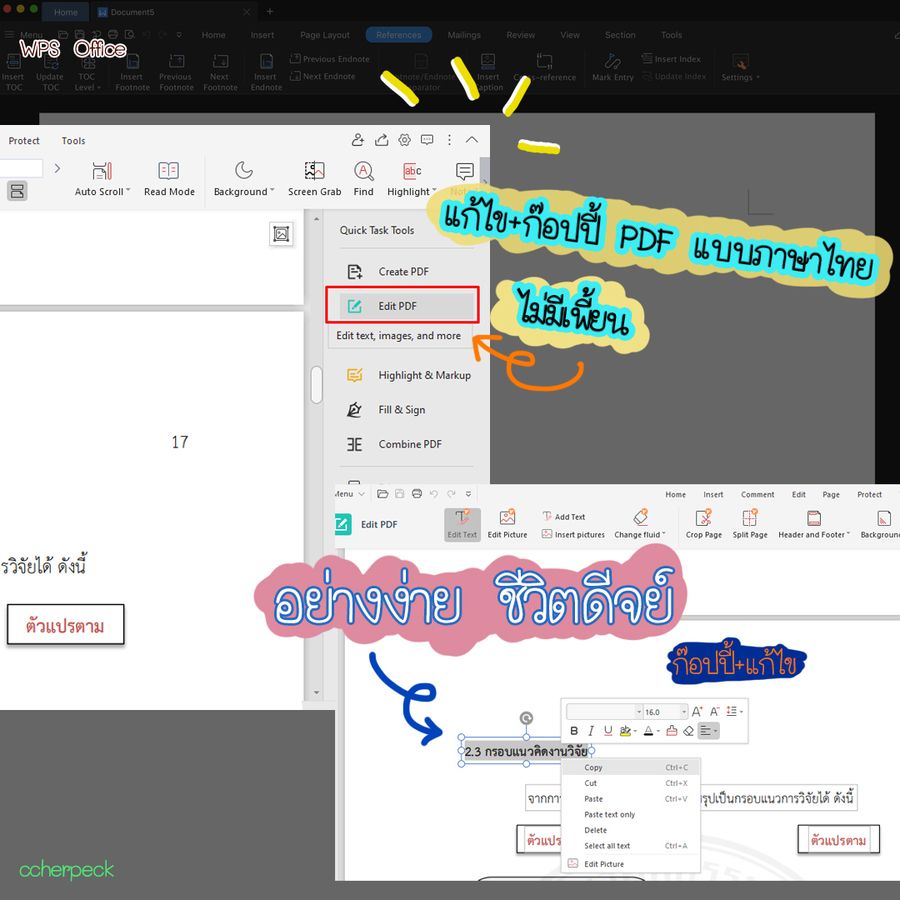900x900 pixels.
Task: Select the Edit Picture tool
Action: (507, 524)
